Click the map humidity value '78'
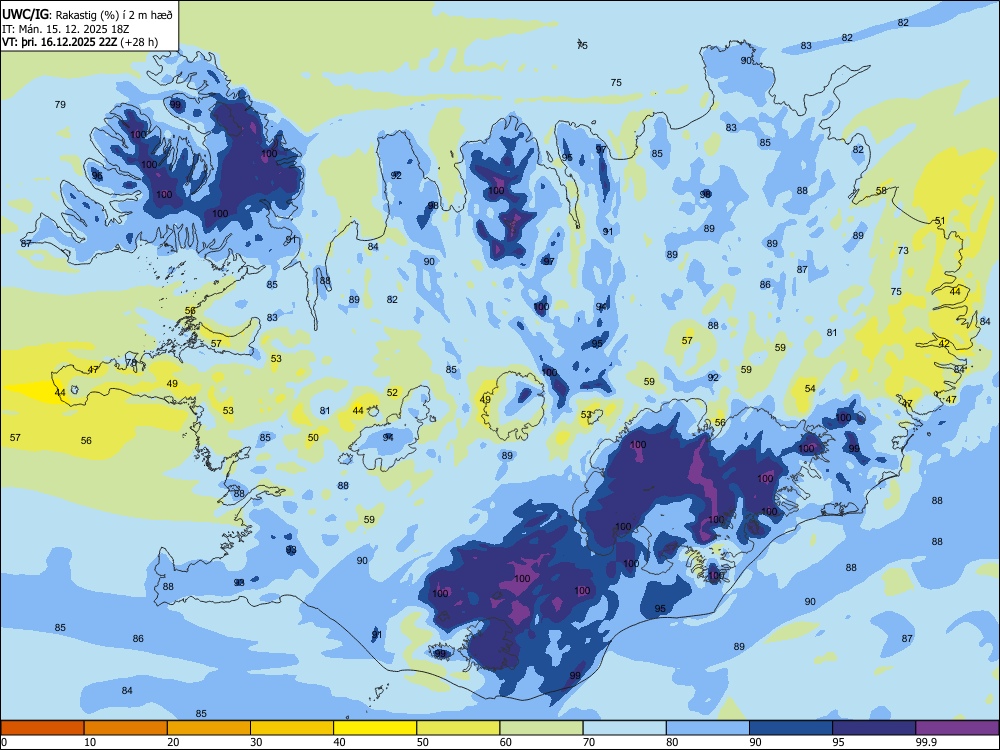This screenshot has height=750, width=1000. click(x=131, y=363)
